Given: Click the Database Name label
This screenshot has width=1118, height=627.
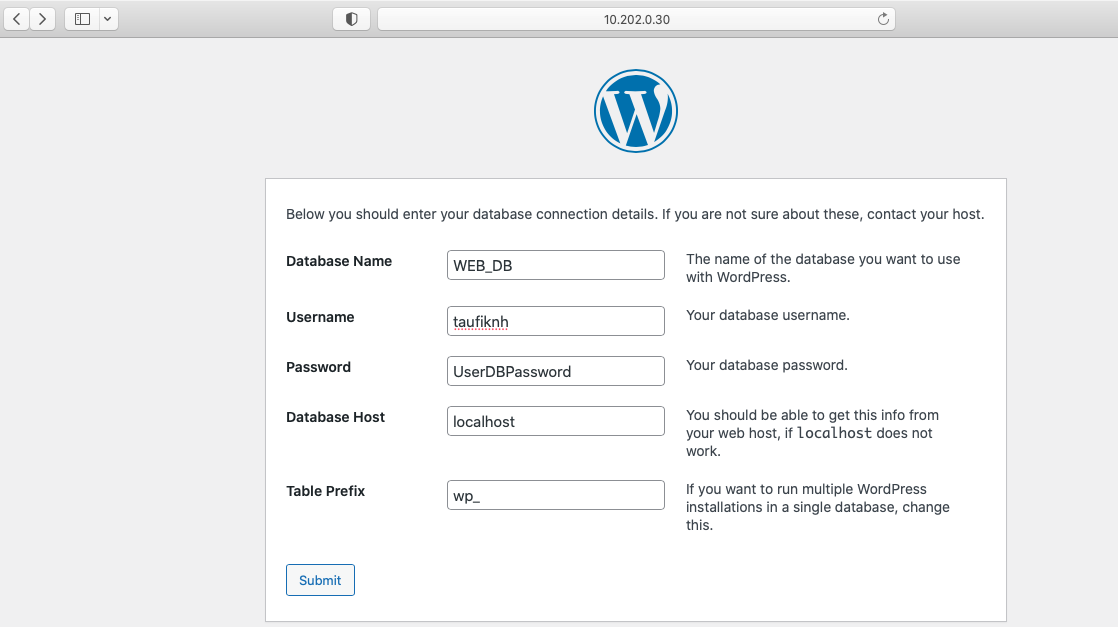Looking at the screenshot, I should click(x=339, y=261).
